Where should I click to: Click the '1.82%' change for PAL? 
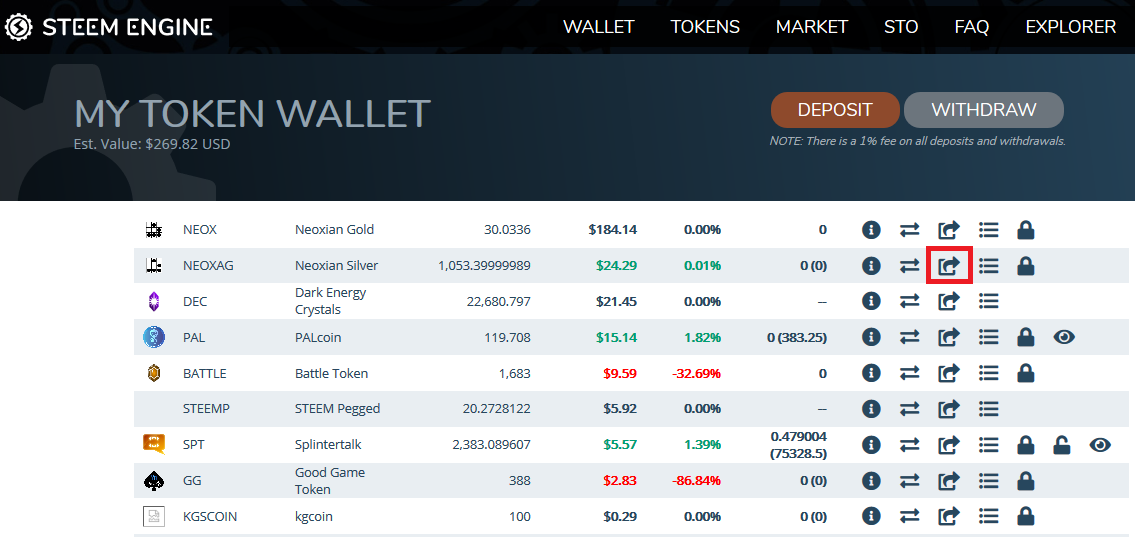(702, 337)
